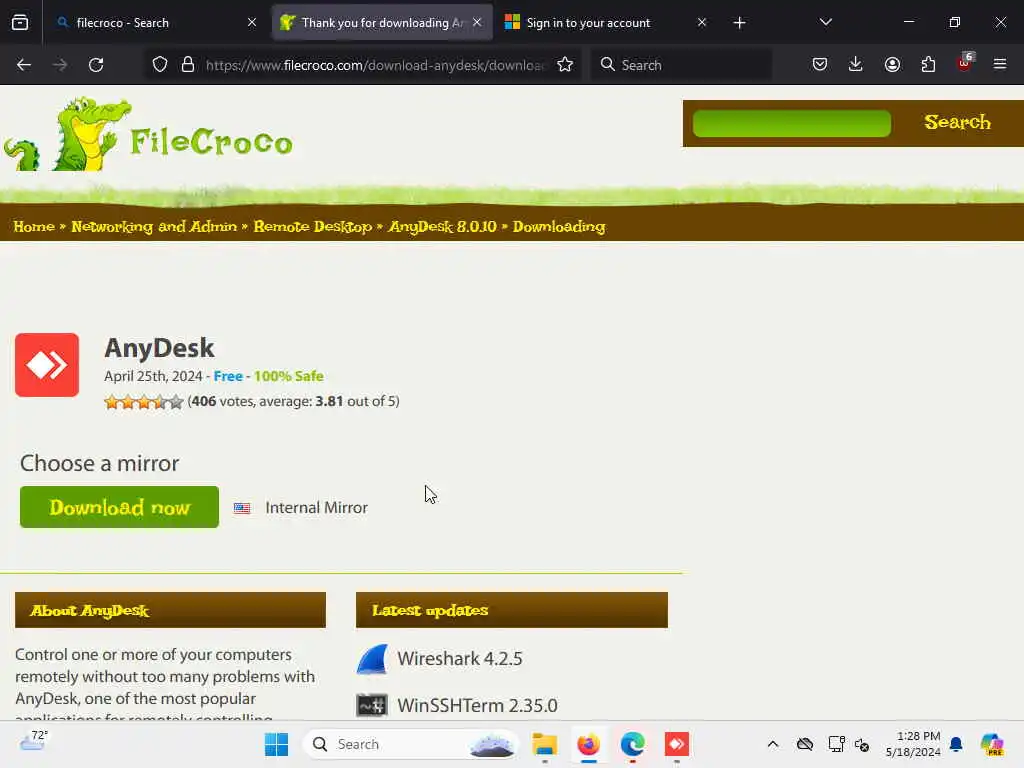Open the Wireshark 4.2.5 update link

[460, 658]
